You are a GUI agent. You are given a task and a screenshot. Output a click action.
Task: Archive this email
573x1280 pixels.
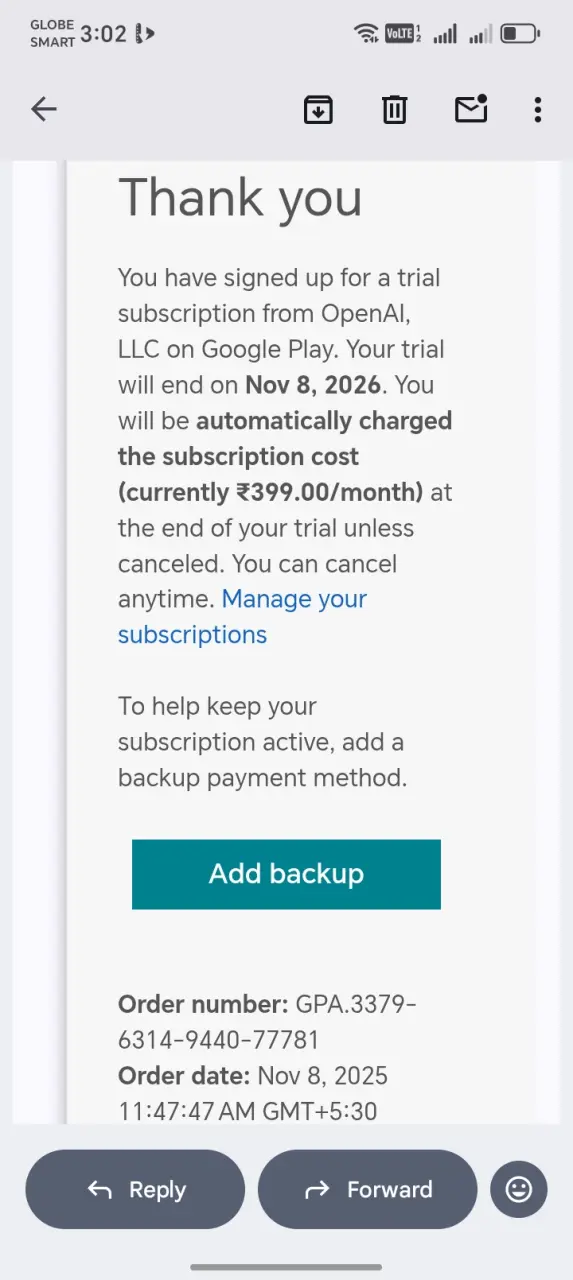(318, 109)
